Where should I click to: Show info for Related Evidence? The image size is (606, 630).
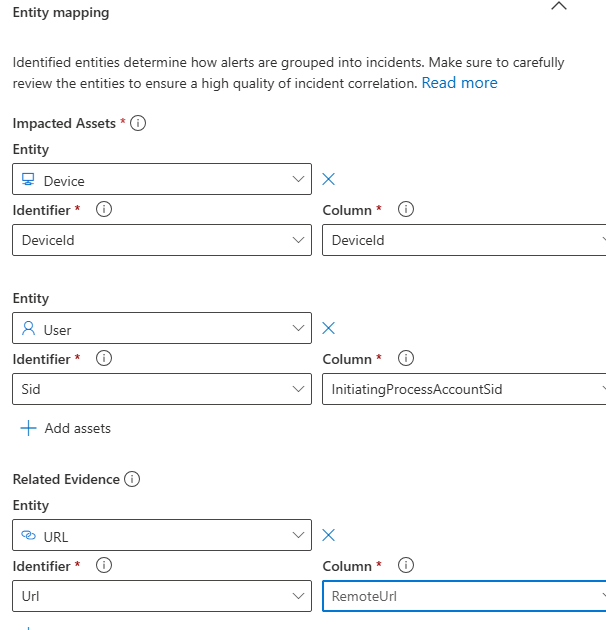(132, 479)
